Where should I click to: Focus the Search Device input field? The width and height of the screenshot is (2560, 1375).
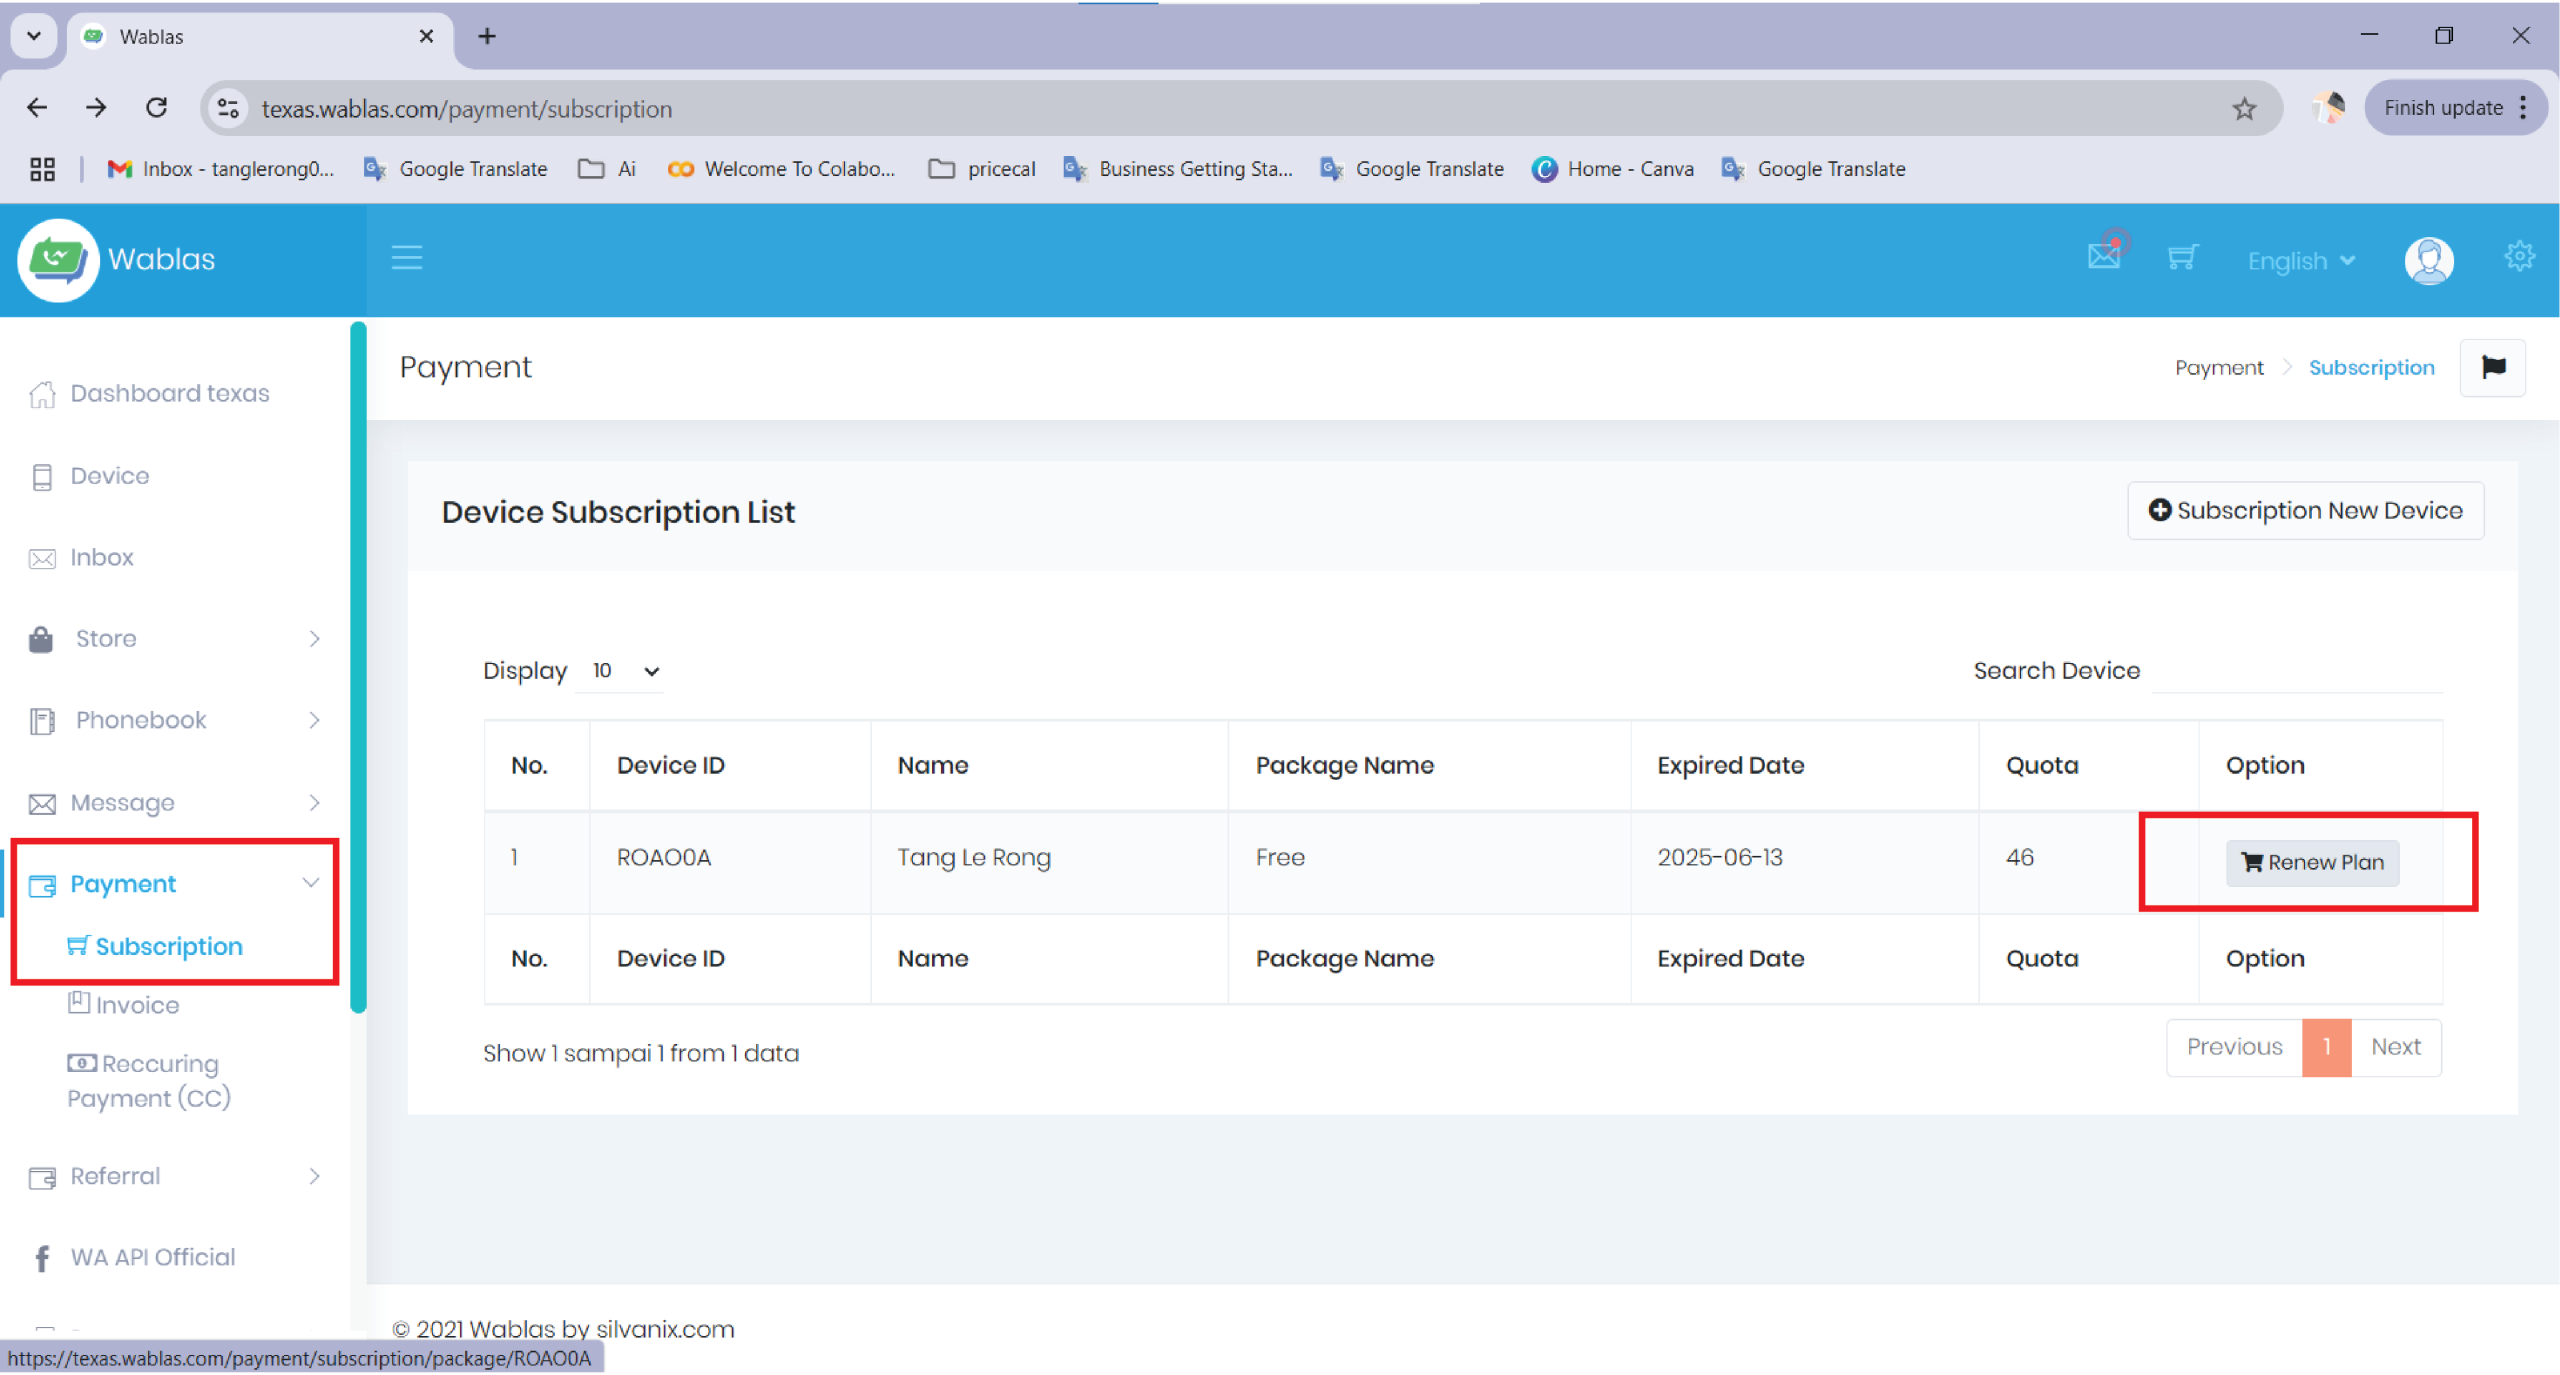(2297, 671)
